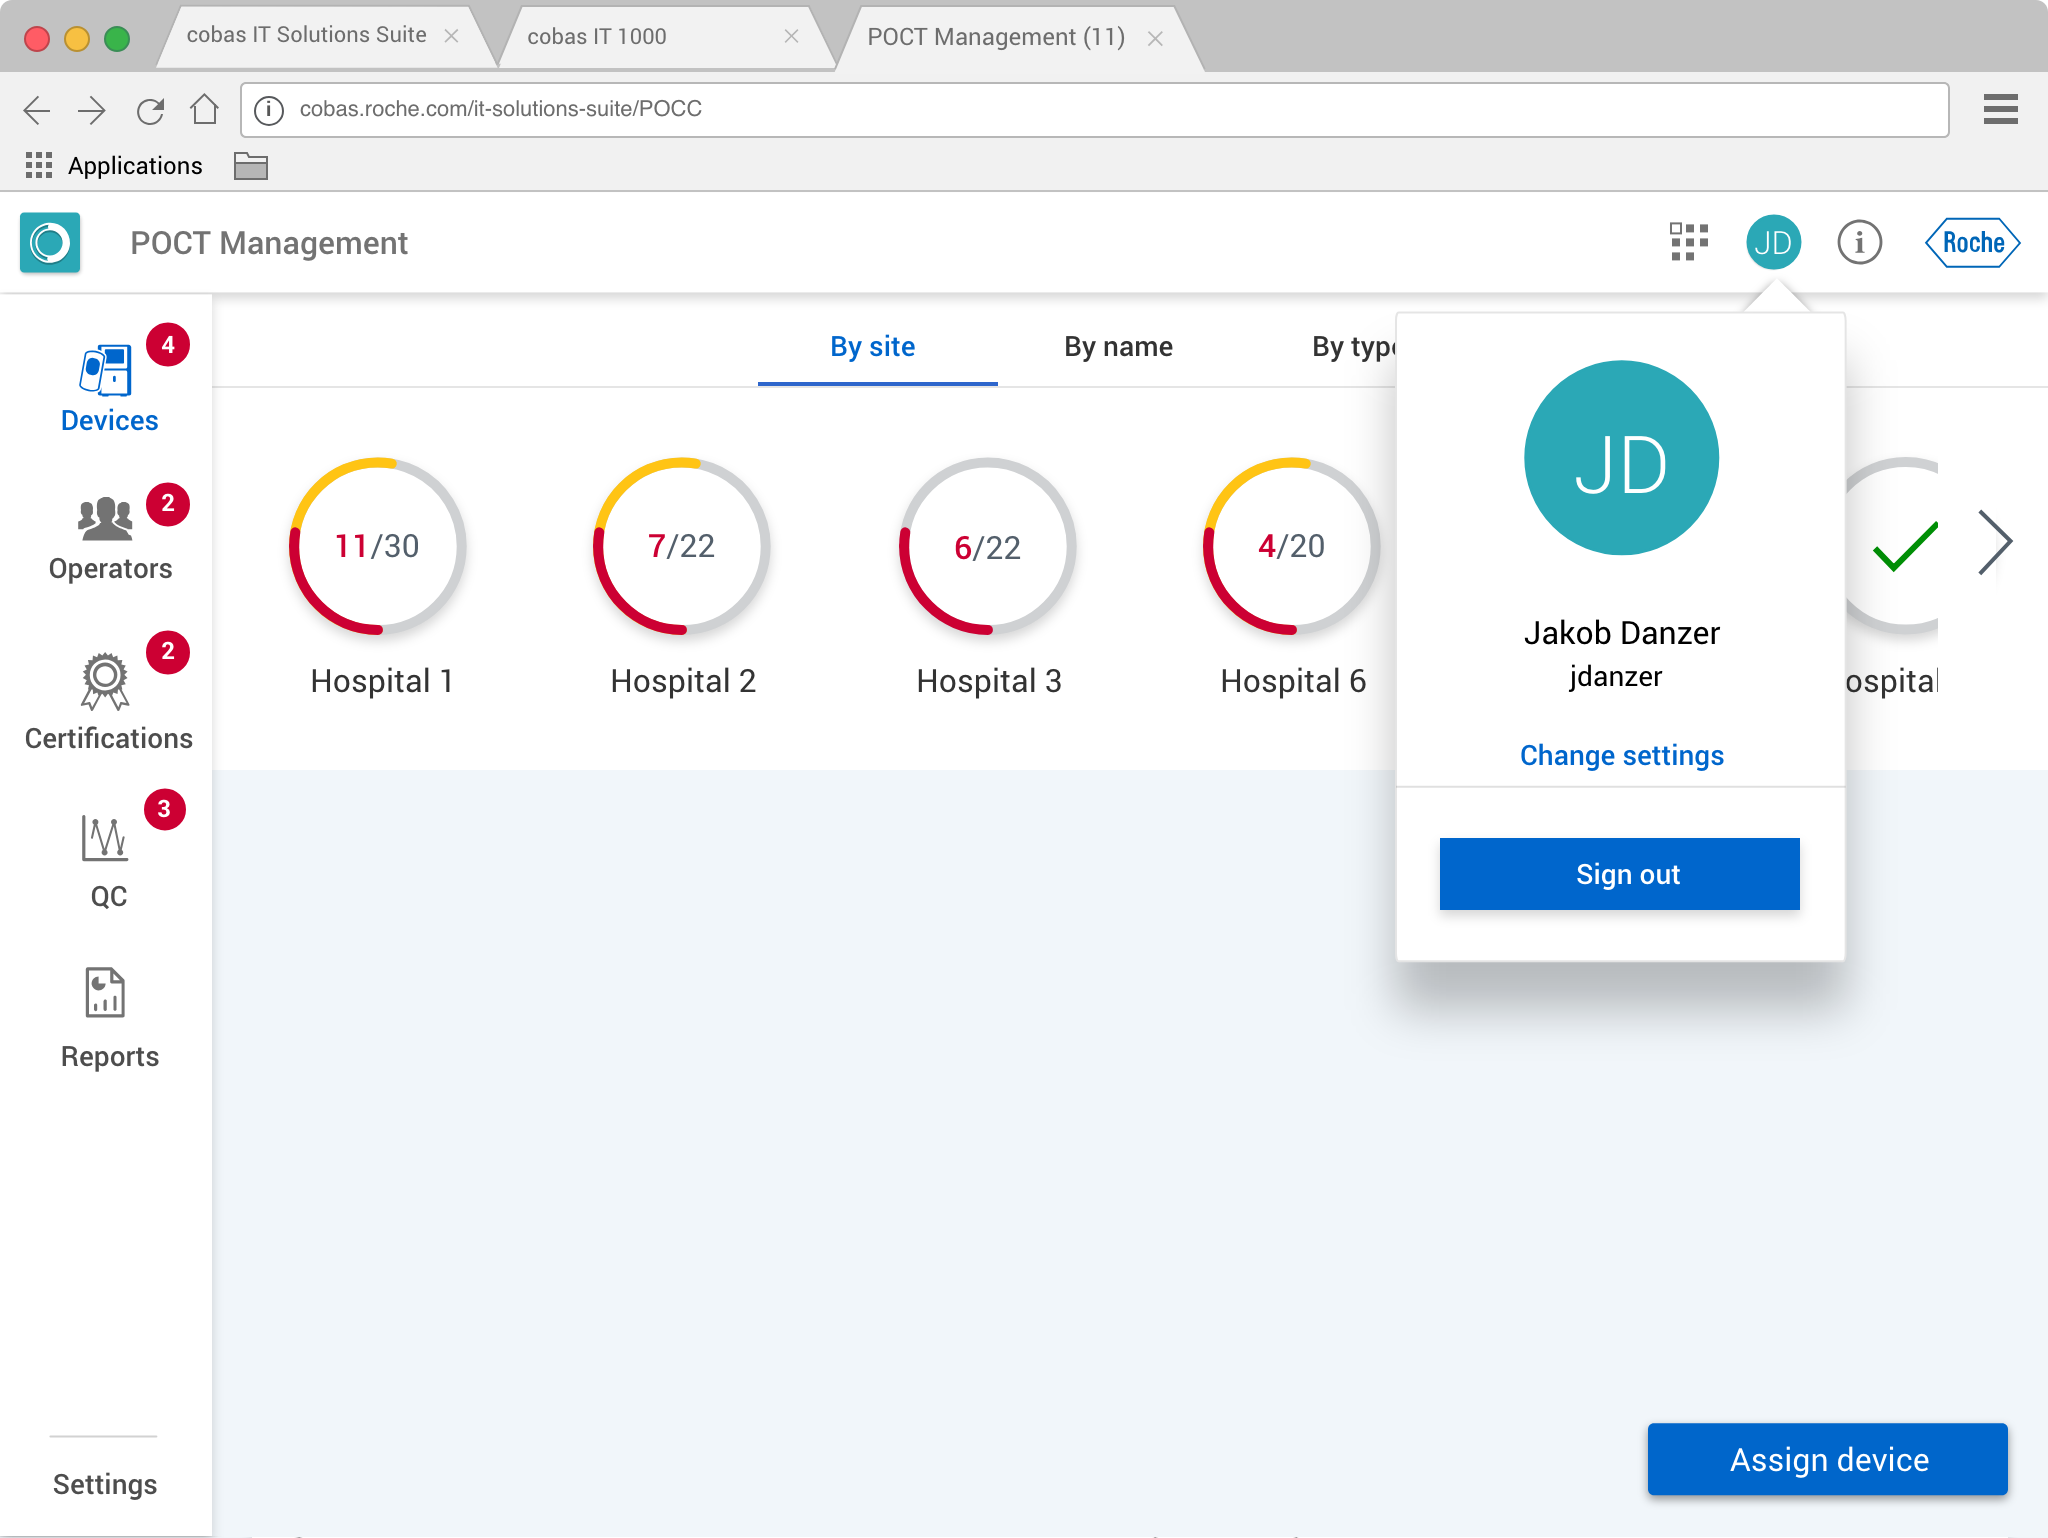This screenshot has width=2048, height=1538.
Task: Click the Roche logo
Action: [1972, 242]
